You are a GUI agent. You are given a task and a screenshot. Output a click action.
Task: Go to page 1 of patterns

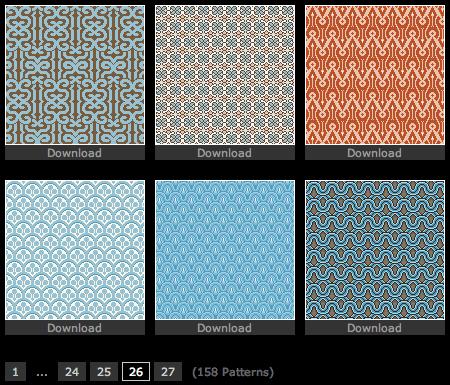(x=15, y=371)
